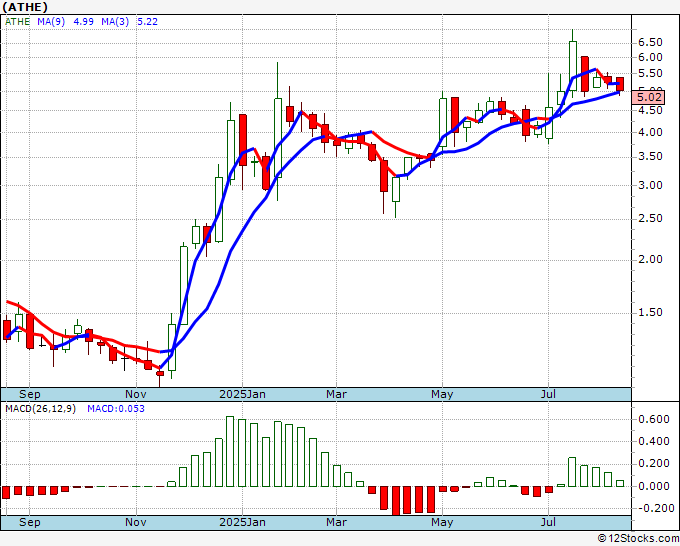Click 2025Jan on the MACD panel date axis
This screenshot has width=680, height=546.
click(242, 522)
